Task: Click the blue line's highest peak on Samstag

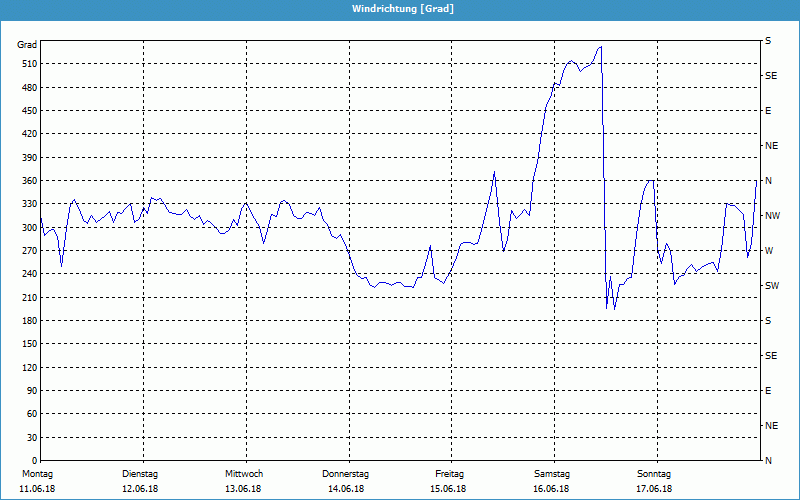Action: click(x=600, y=47)
